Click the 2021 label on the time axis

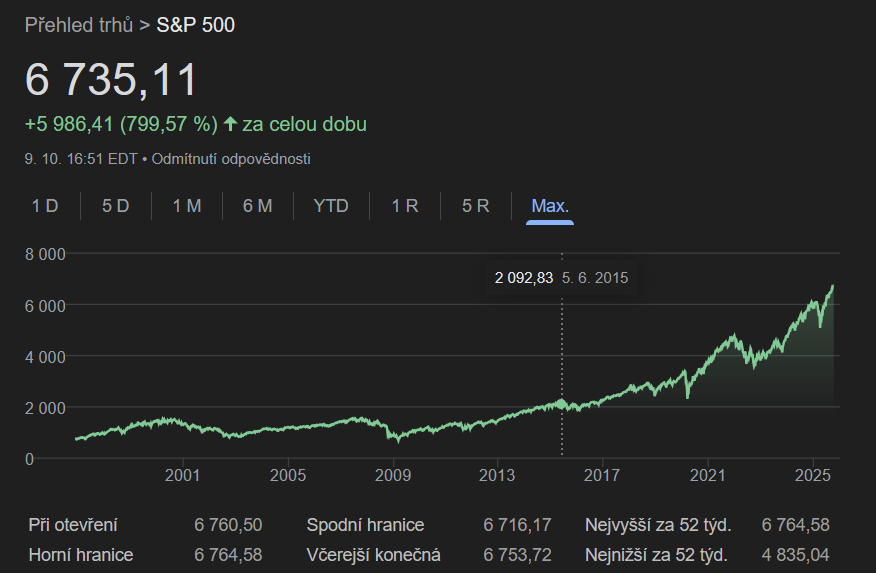tap(707, 474)
